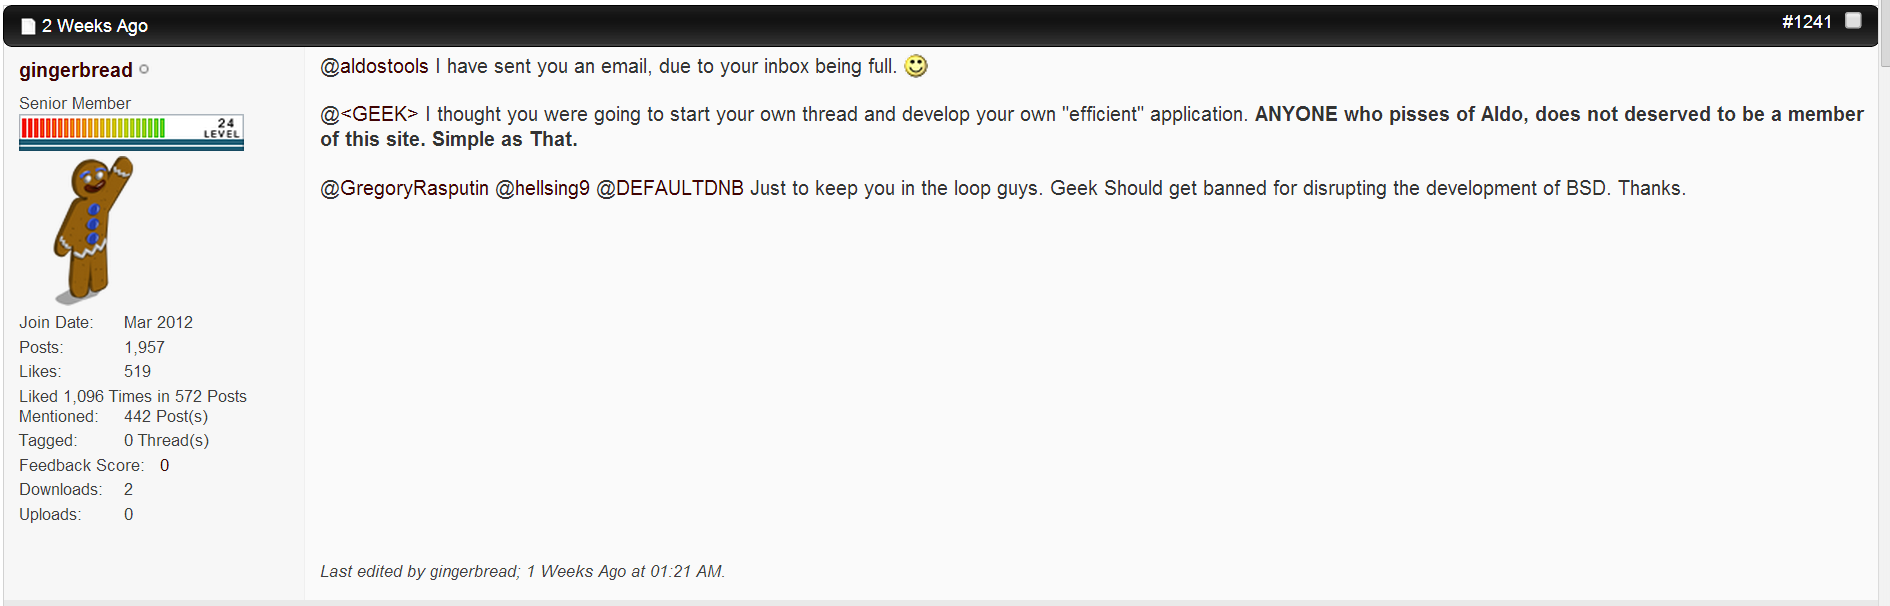Open the gingerbread username menu
1890x606 pixels.
pos(76,70)
